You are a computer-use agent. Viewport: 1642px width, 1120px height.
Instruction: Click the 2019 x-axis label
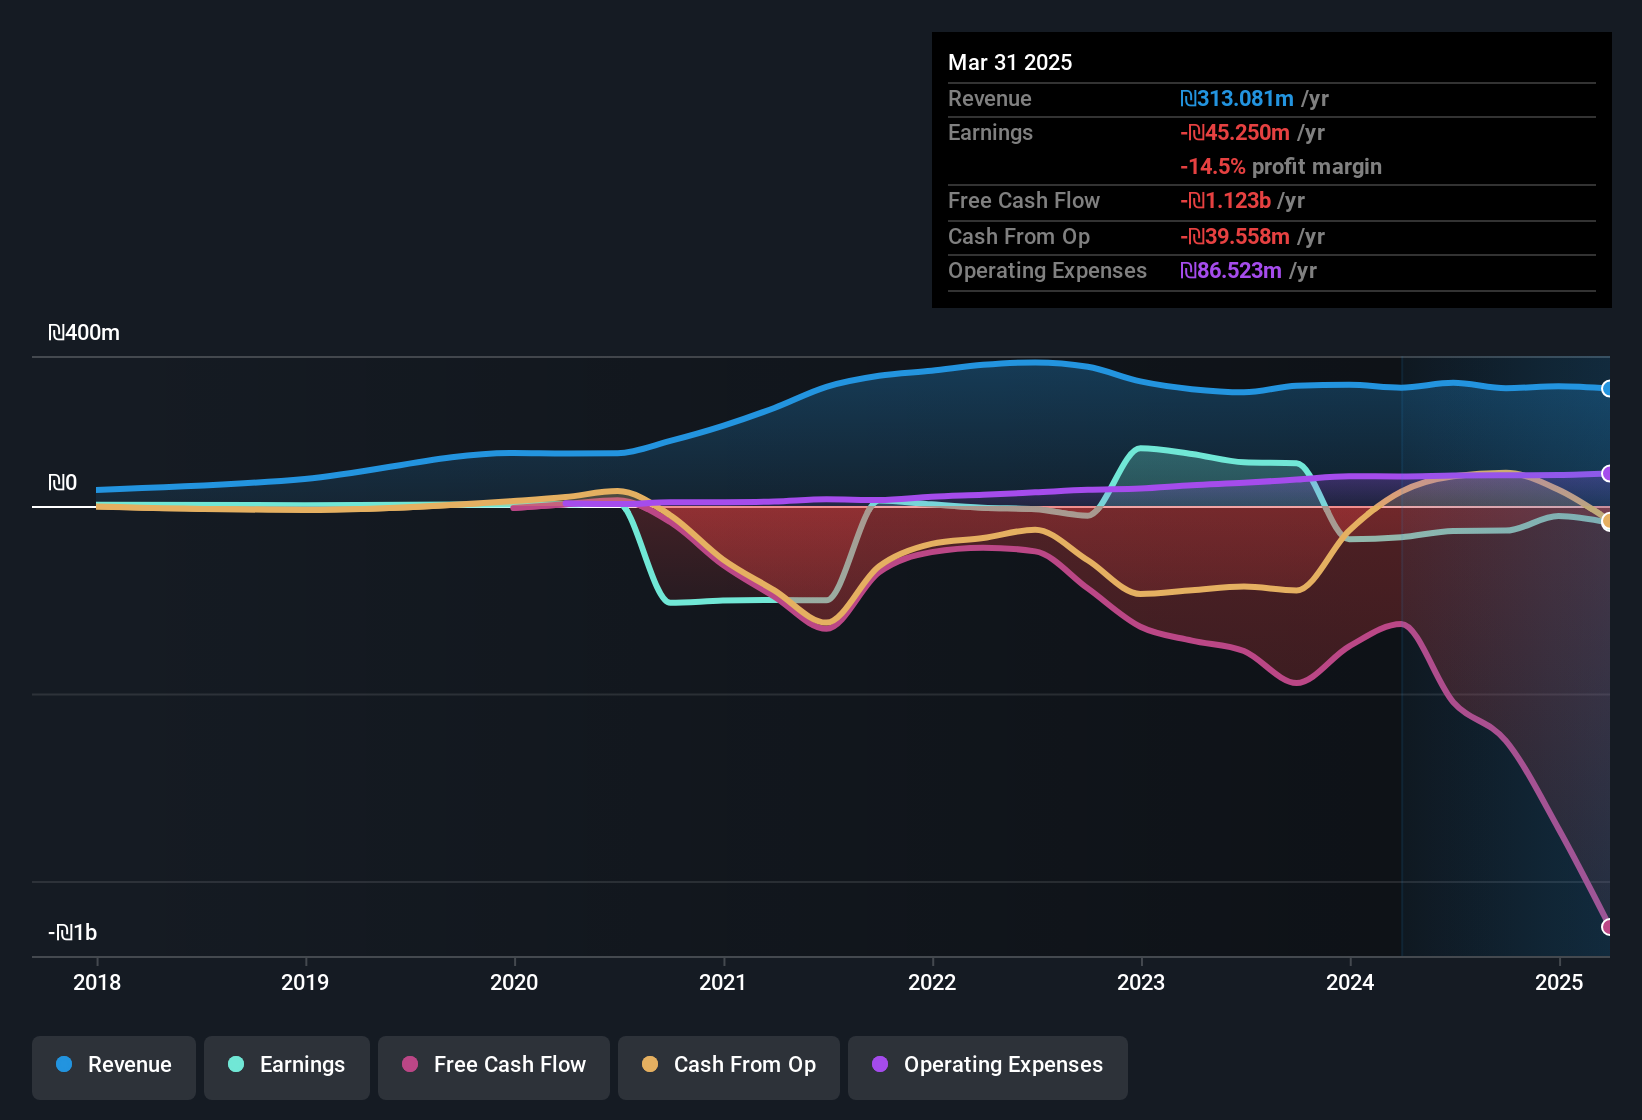(305, 982)
